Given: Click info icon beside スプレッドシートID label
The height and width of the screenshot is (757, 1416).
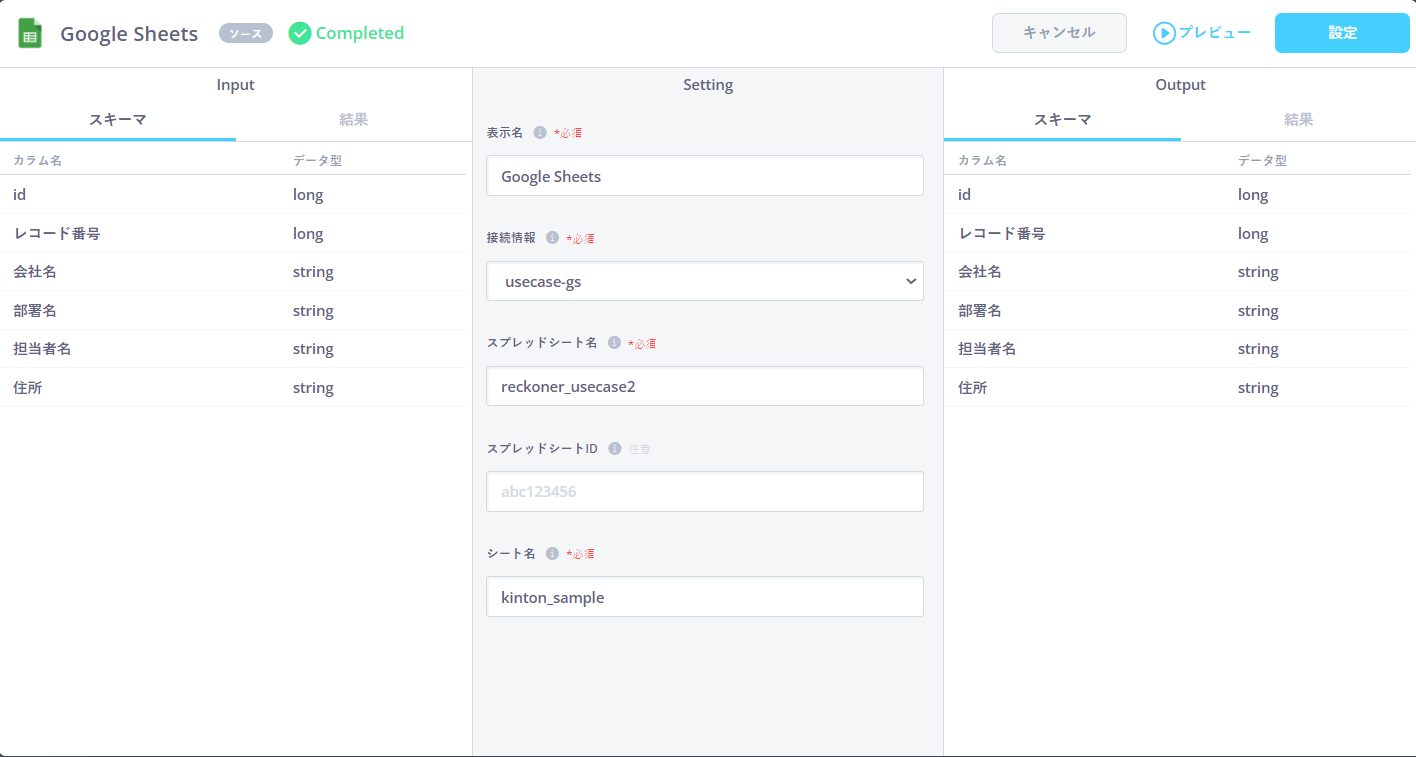Looking at the screenshot, I should [x=615, y=448].
